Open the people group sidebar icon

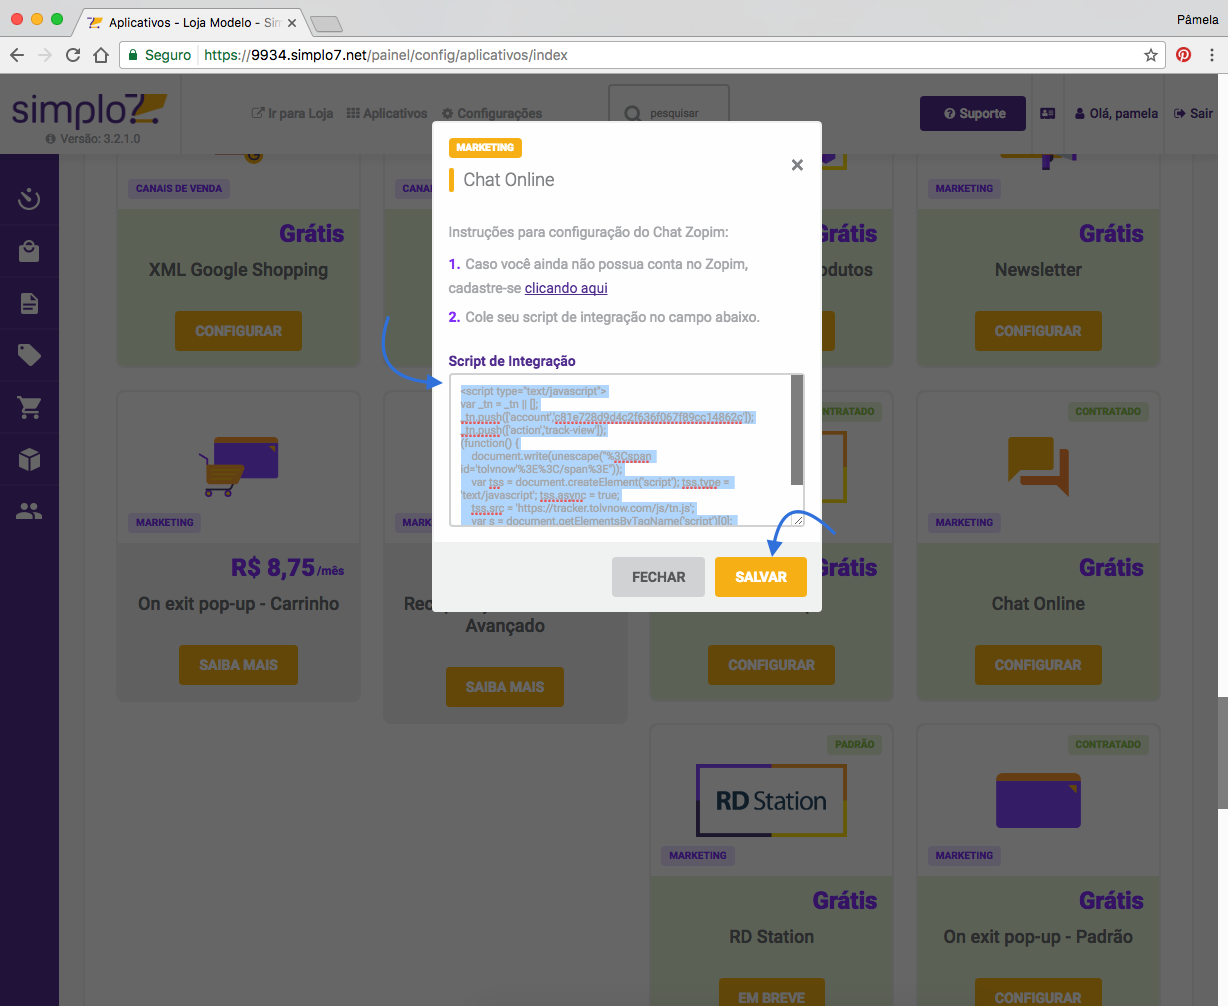(x=29, y=511)
